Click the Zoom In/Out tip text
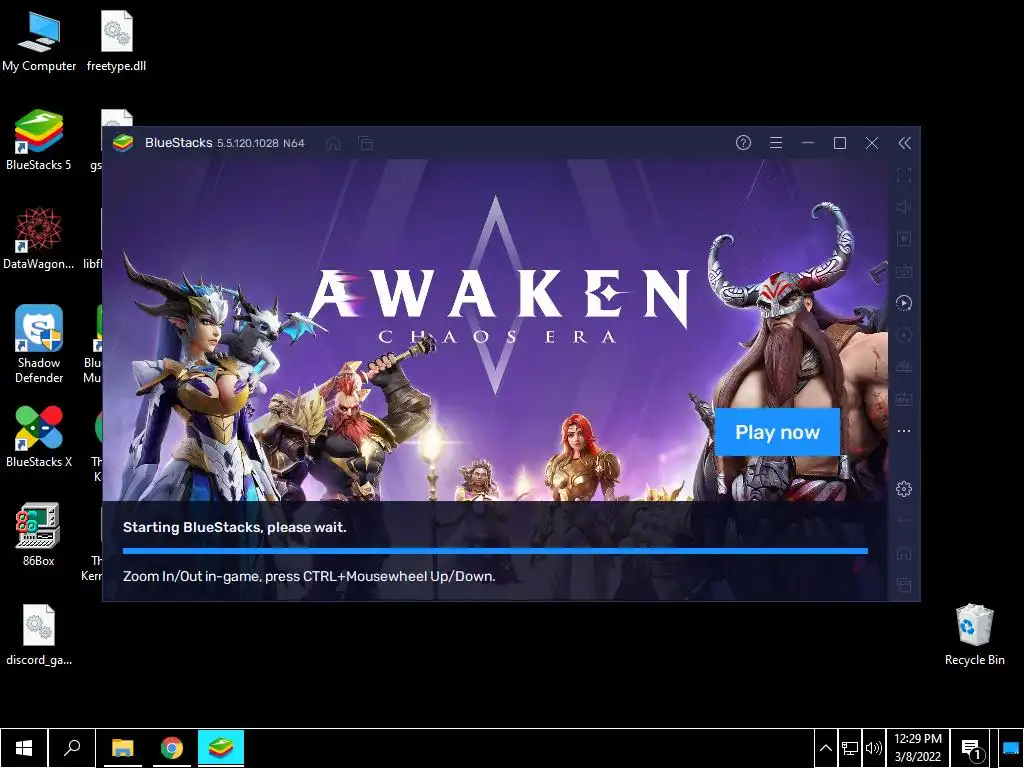Screen dimensions: 1024x768 click(x=309, y=576)
